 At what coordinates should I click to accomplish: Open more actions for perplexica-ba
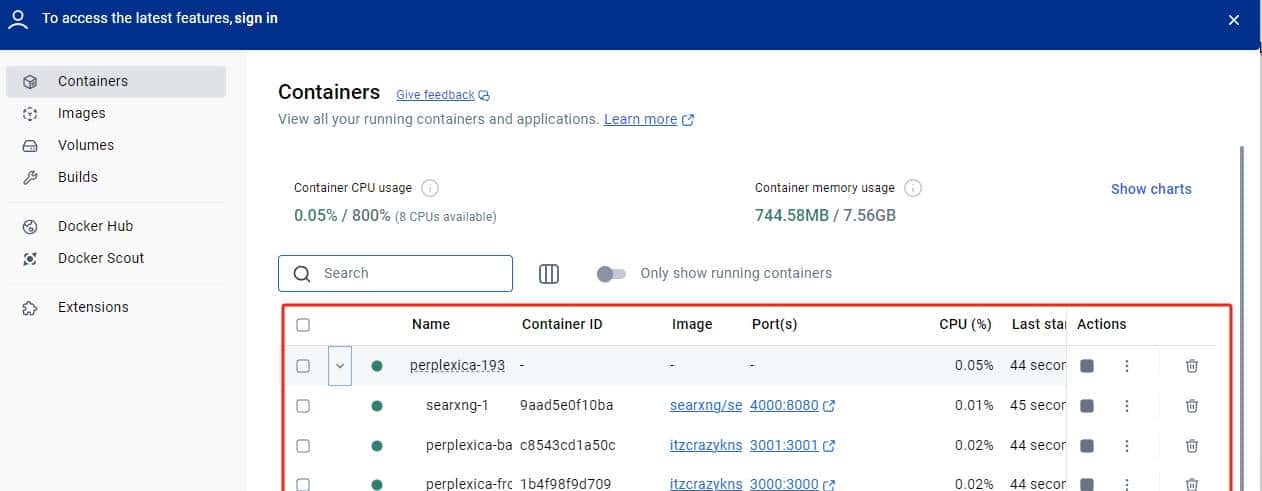[1127, 445]
